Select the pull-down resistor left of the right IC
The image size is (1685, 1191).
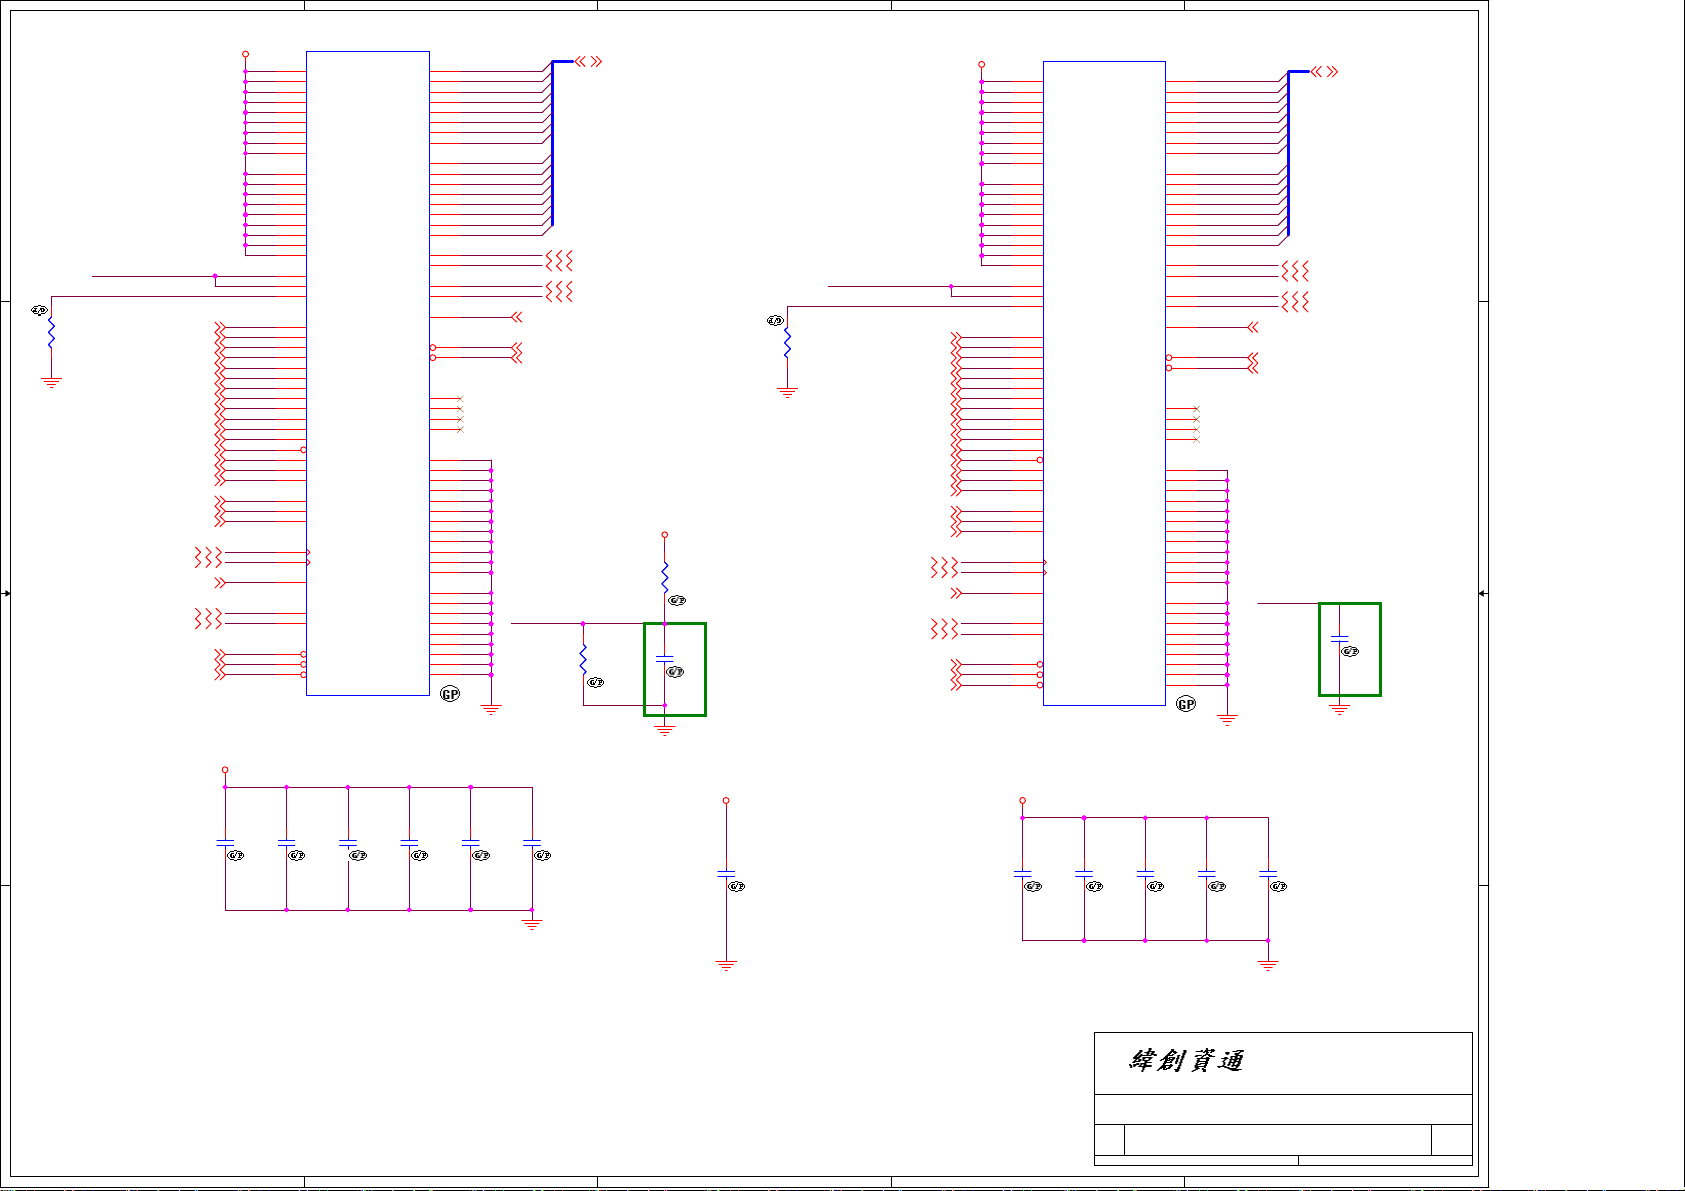pyautogui.click(x=787, y=344)
